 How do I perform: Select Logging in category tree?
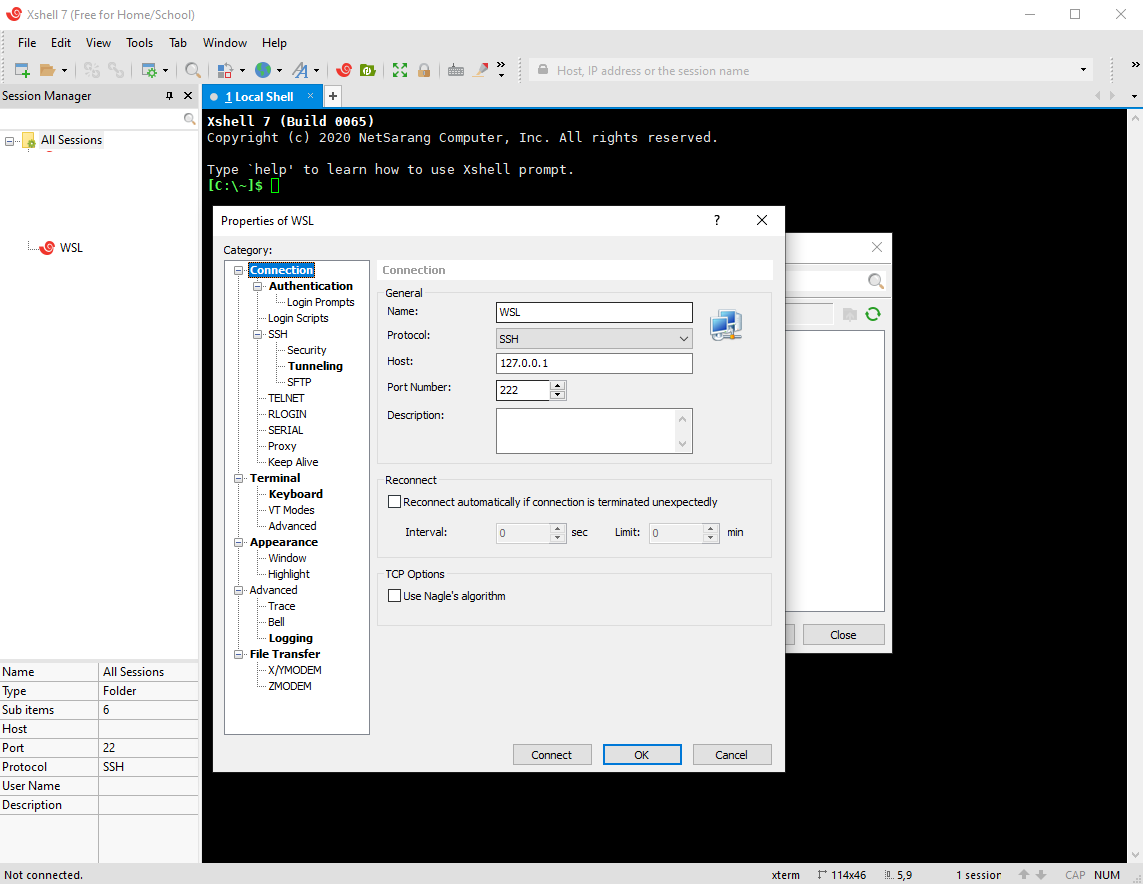click(291, 638)
